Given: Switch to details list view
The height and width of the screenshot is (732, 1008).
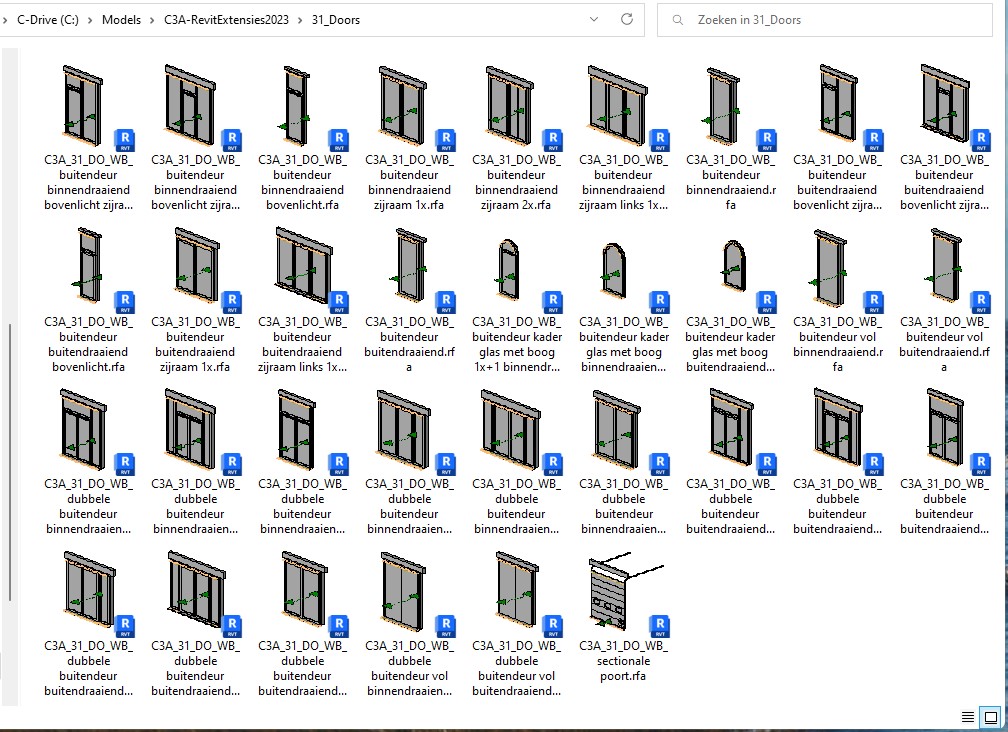Looking at the screenshot, I should pos(968,717).
